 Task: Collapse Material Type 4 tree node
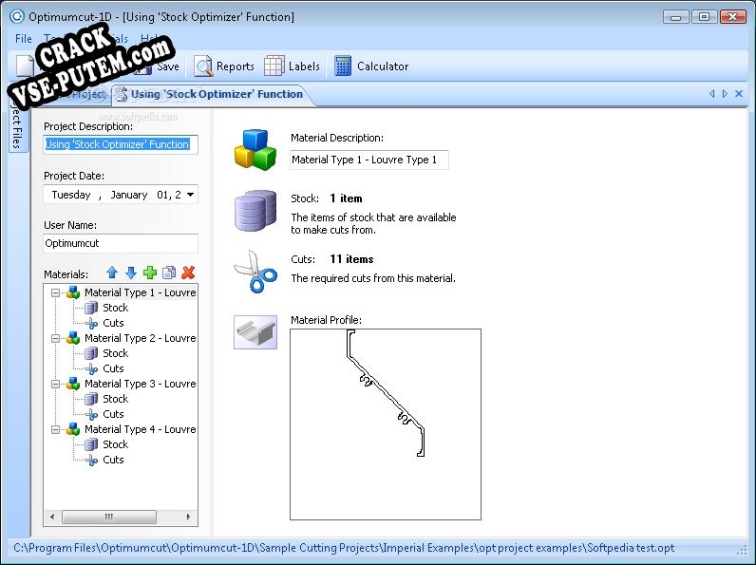pos(56,429)
